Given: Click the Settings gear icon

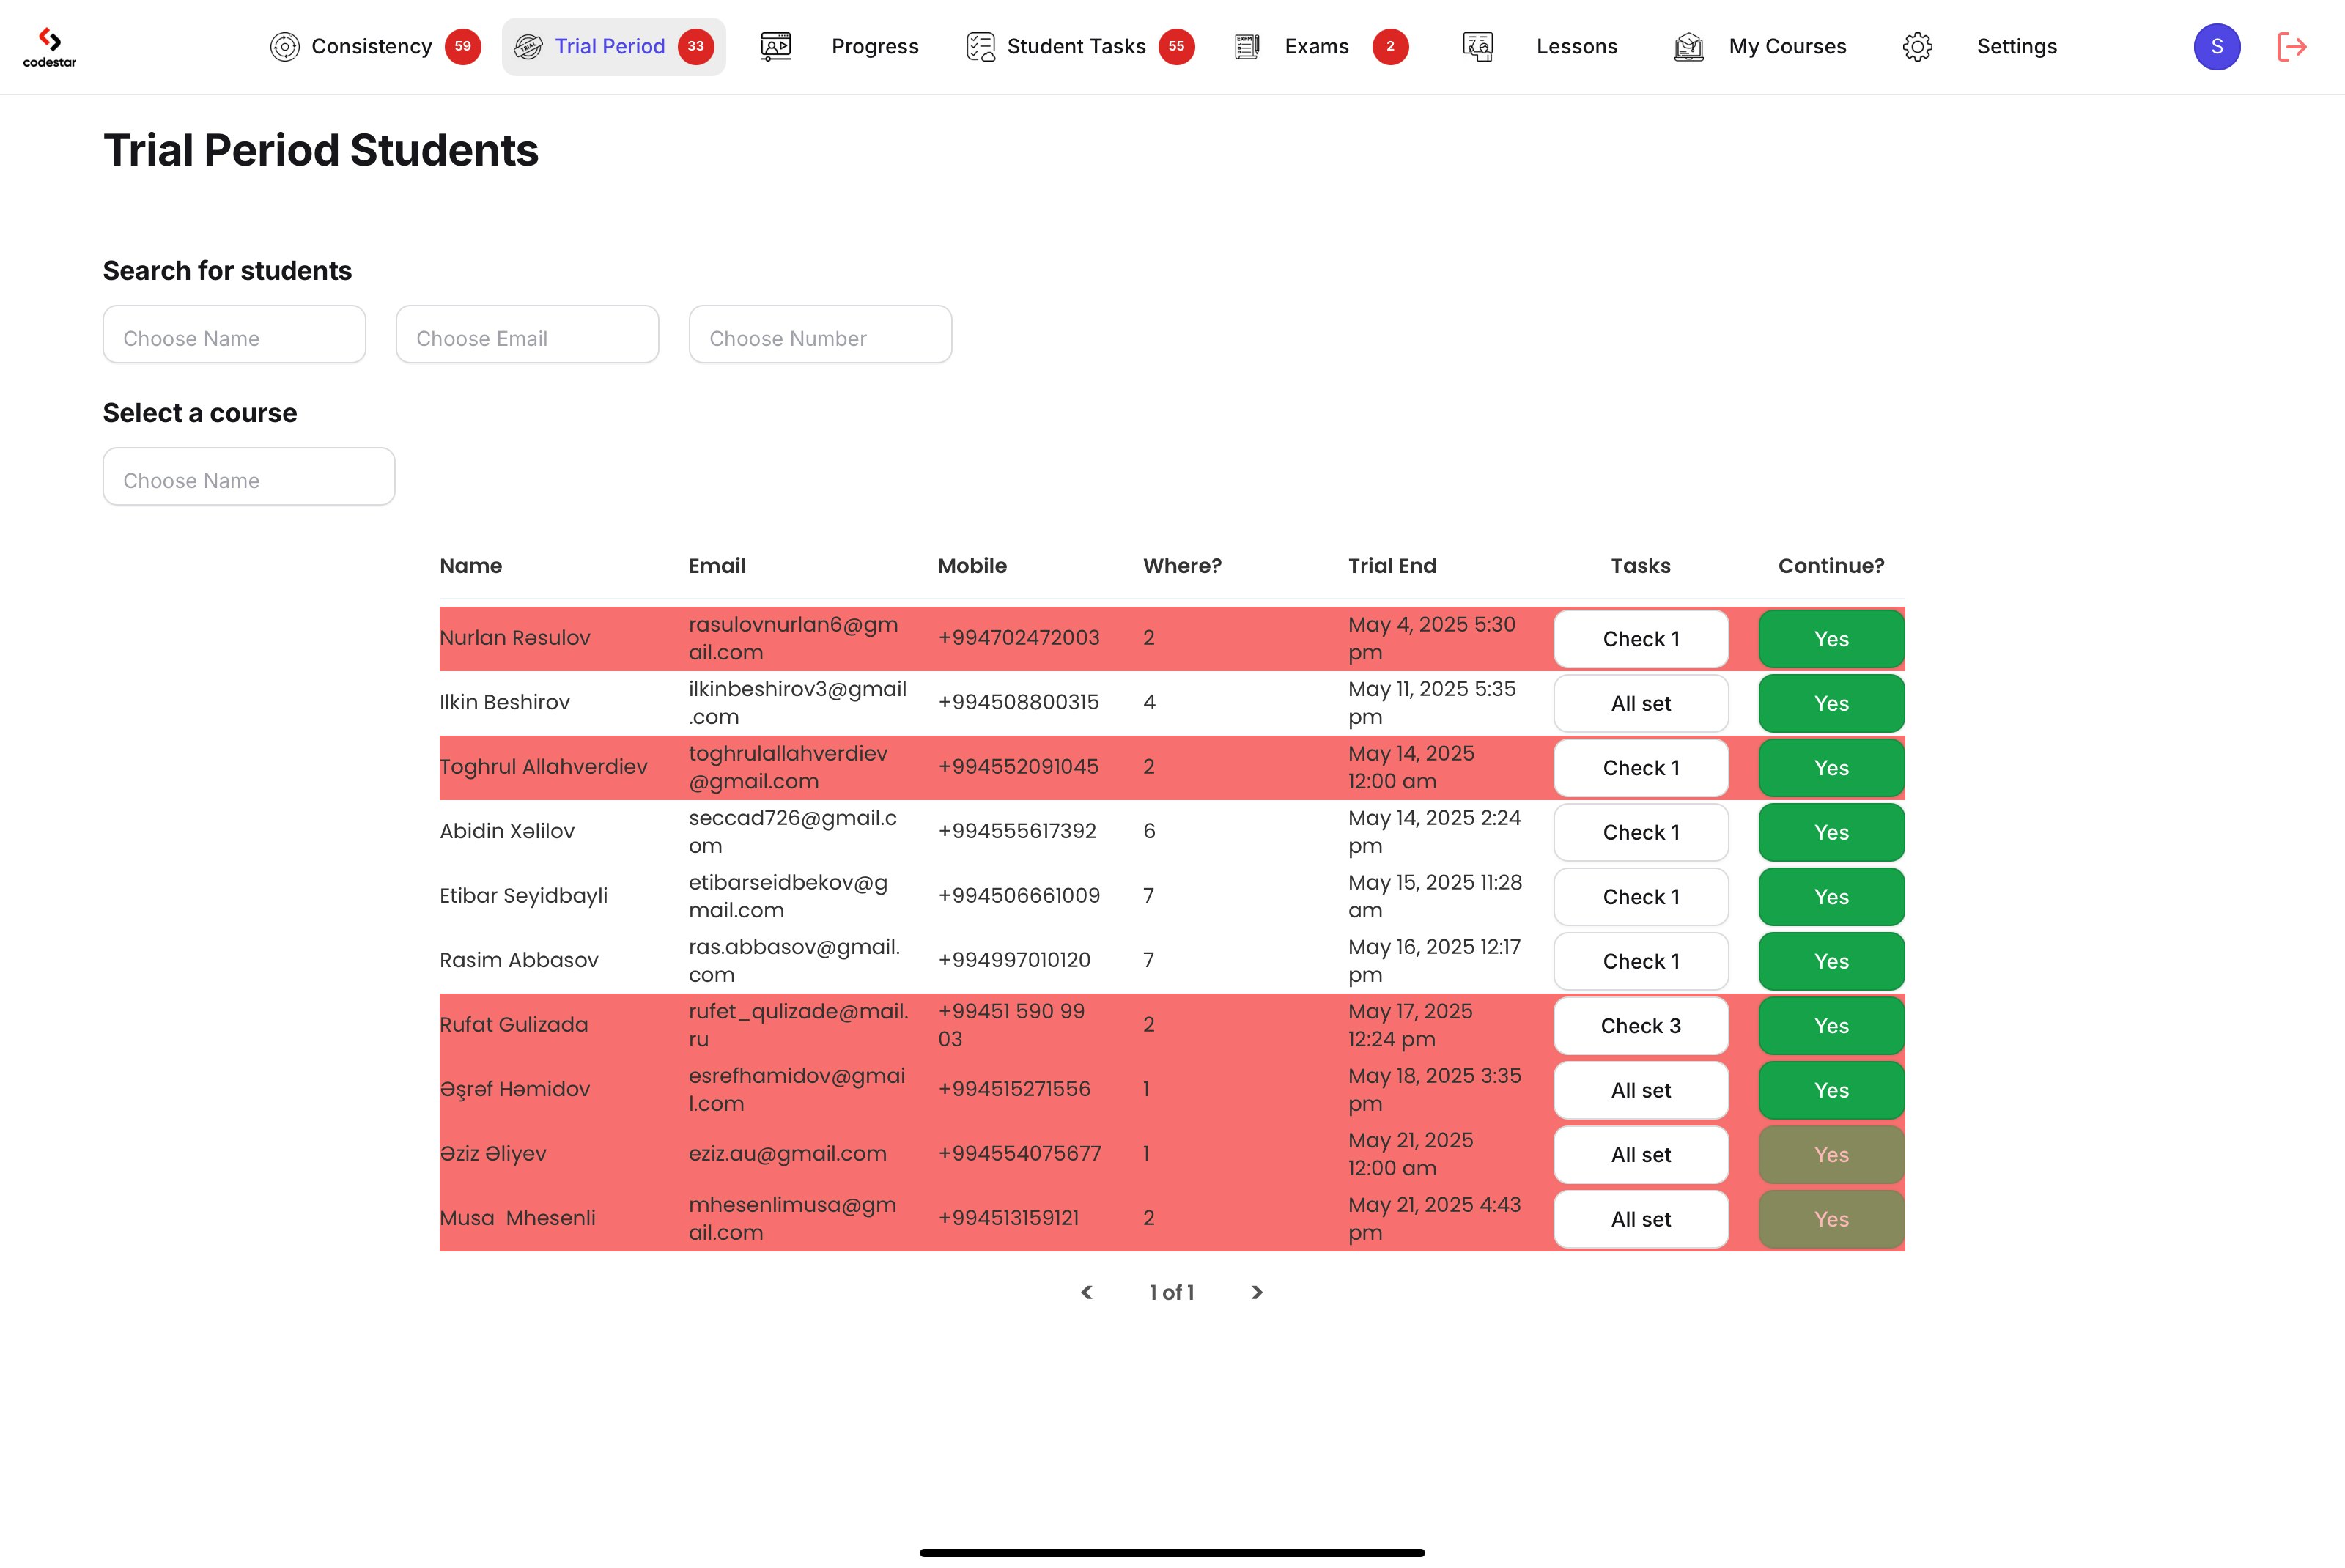Looking at the screenshot, I should pyautogui.click(x=1917, y=47).
